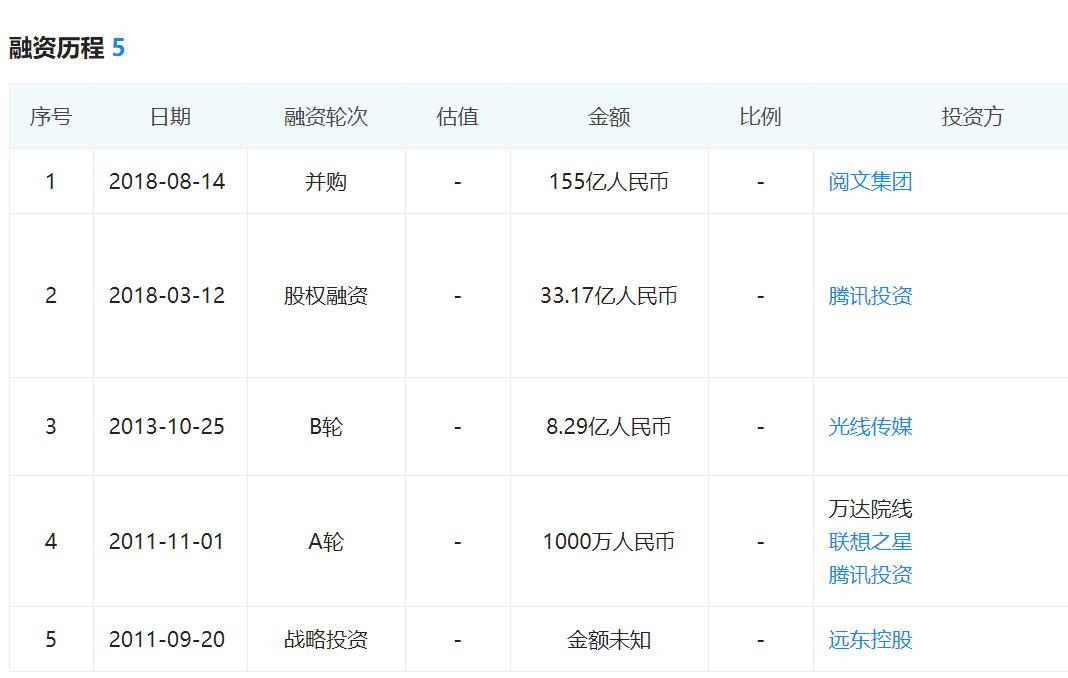The height and width of the screenshot is (678, 1068).
Task: Click the 万达院线 investor text
Action: click(870, 509)
